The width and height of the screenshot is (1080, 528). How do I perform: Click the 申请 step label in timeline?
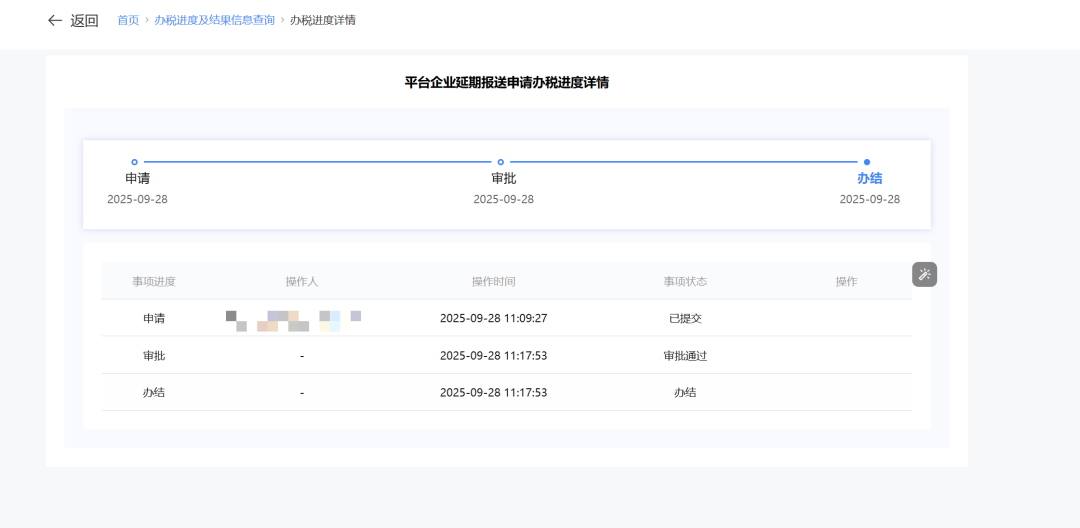(137, 179)
